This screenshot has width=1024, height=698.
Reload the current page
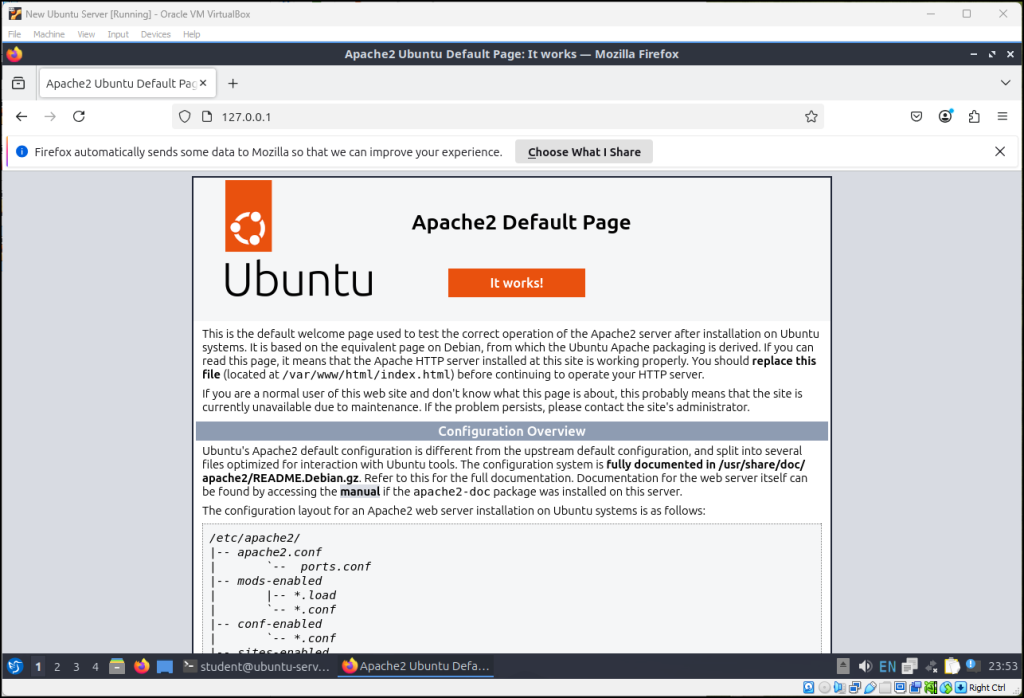[79, 116]
